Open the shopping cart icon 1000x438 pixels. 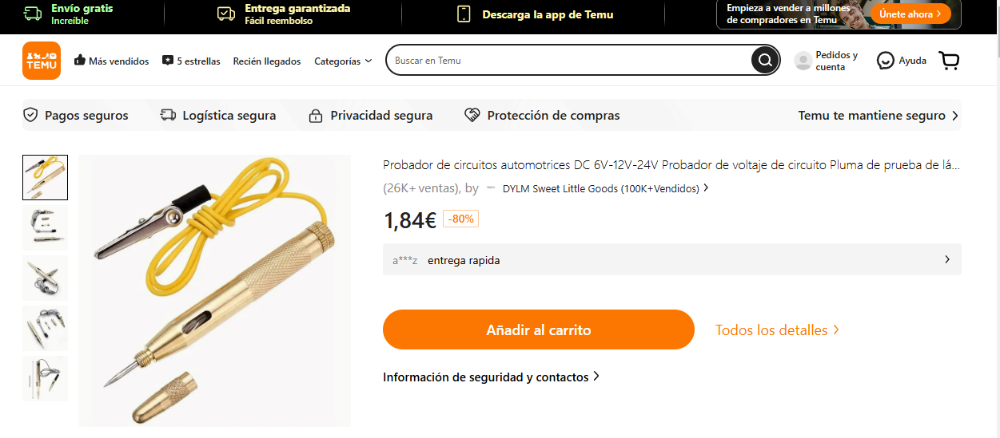pos(949,61)
